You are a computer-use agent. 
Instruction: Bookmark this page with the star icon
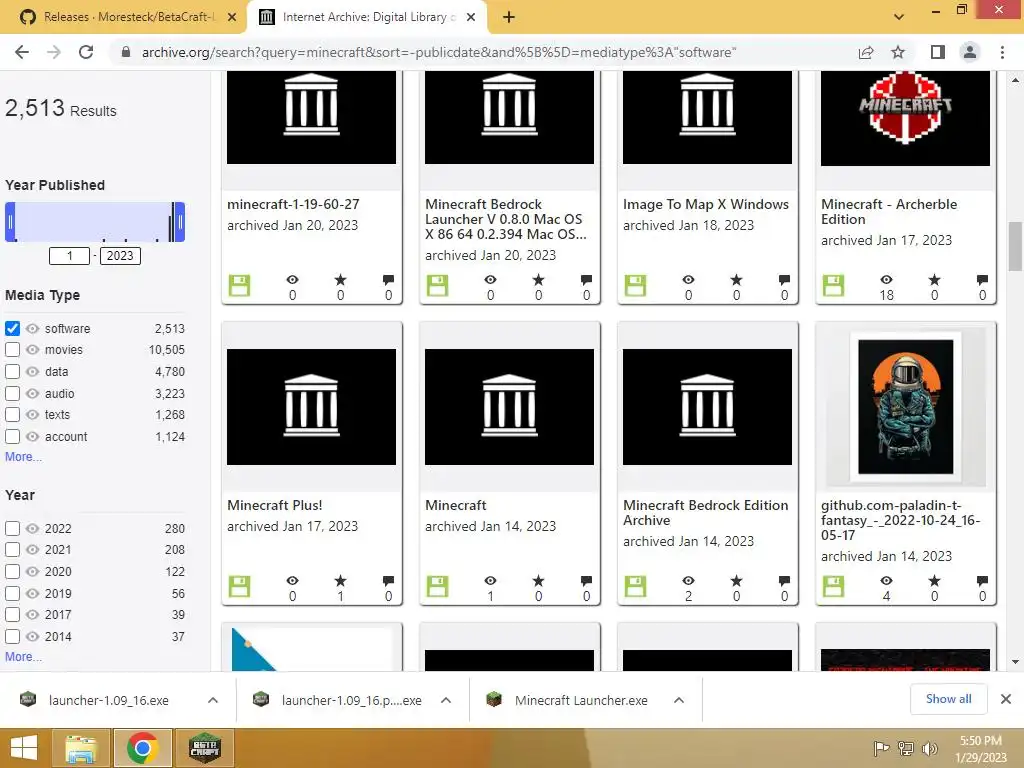pyautogui.click(x=898, y=52)
